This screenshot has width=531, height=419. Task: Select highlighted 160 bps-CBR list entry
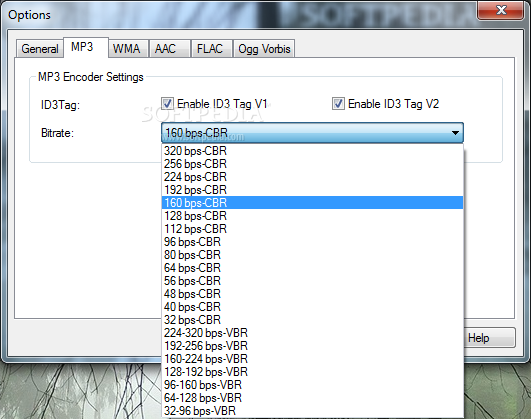pyautogui.click(x=312, y=203)
